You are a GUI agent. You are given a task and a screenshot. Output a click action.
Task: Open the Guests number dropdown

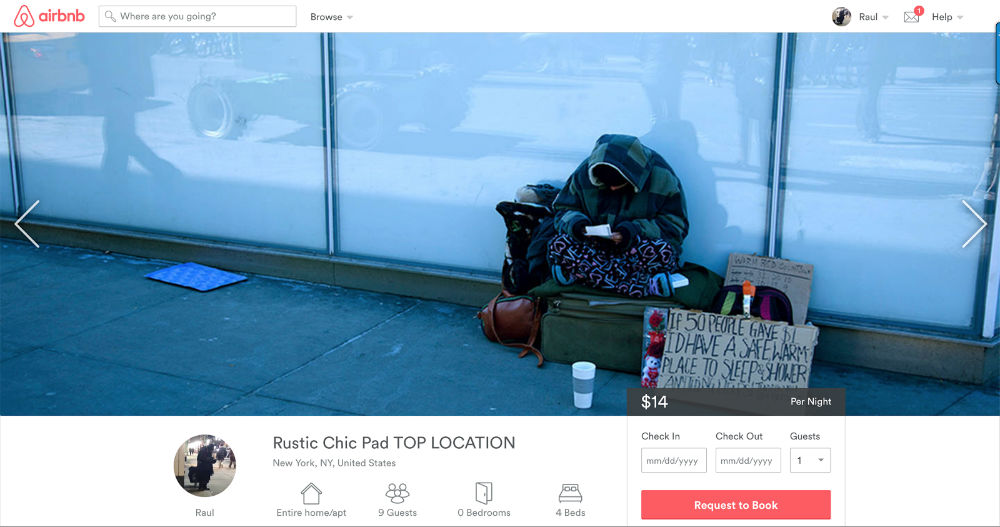pos(810,461)
